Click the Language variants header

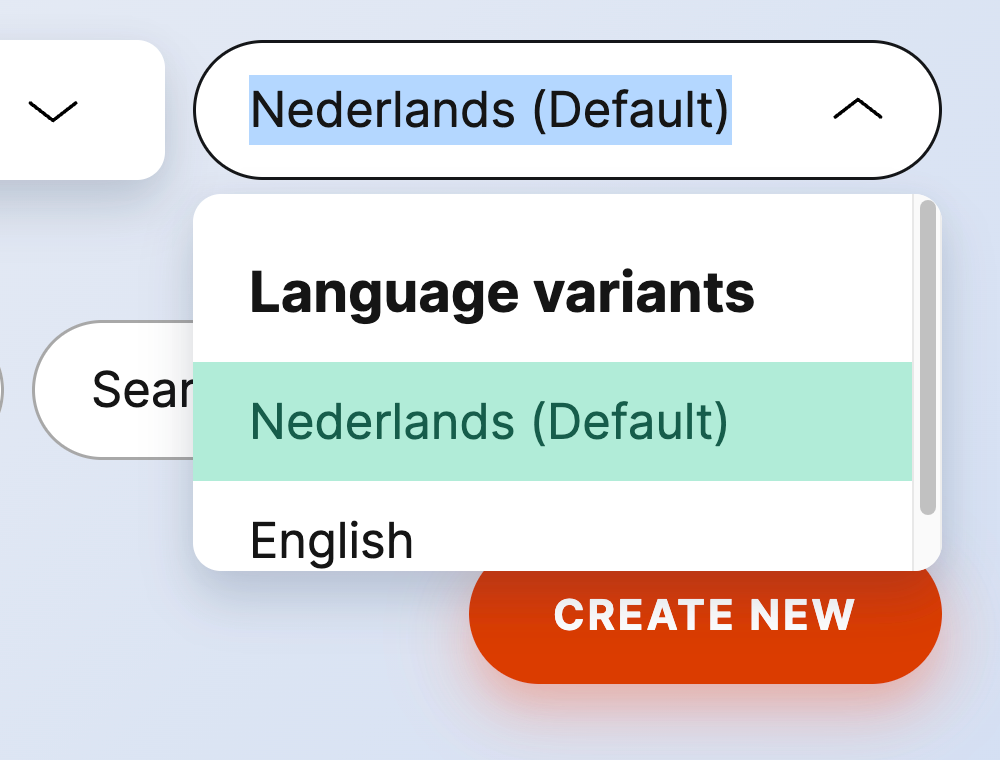[503, 291]
